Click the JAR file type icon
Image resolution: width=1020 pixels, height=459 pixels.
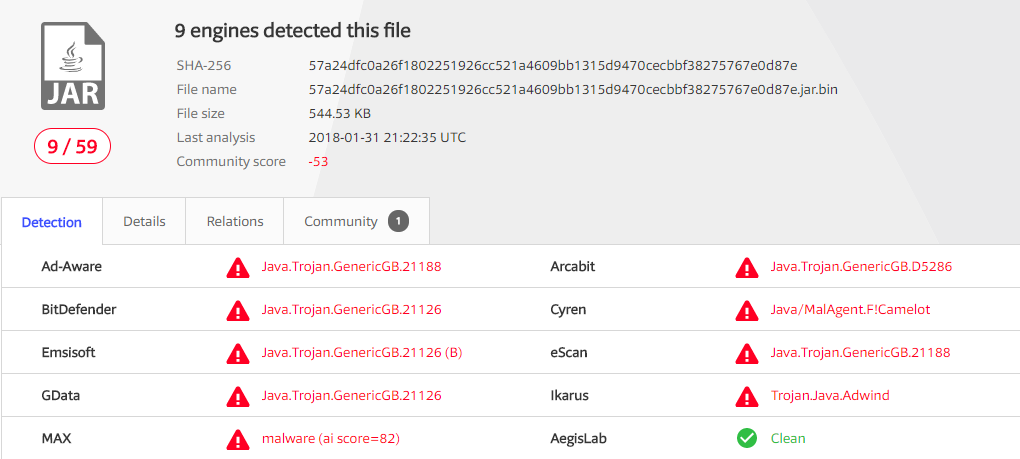click(72, 66)
